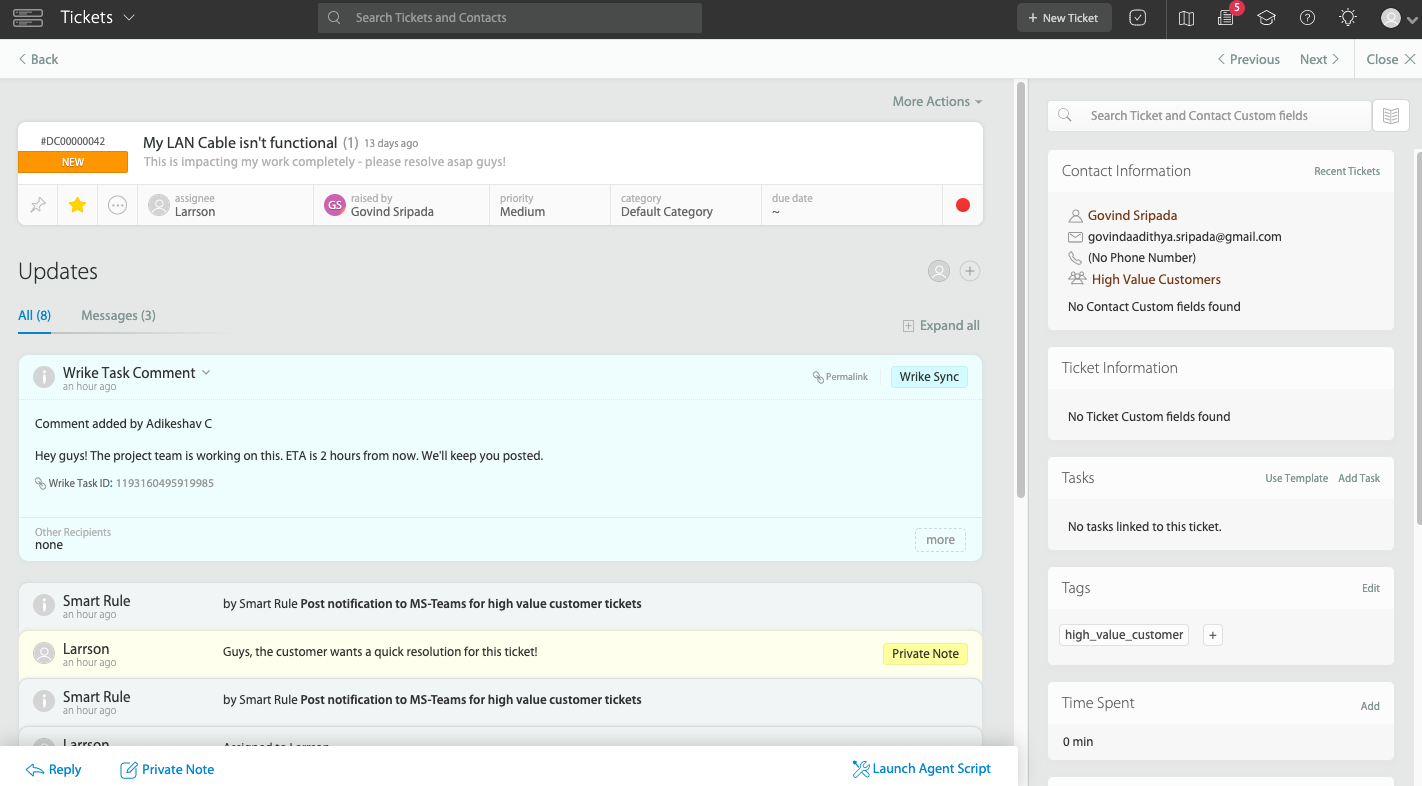The width and height of the screenshot is (1422, 786).
Task: Click the follower avatar icon in Updates
Action: [x=938, y=271]
